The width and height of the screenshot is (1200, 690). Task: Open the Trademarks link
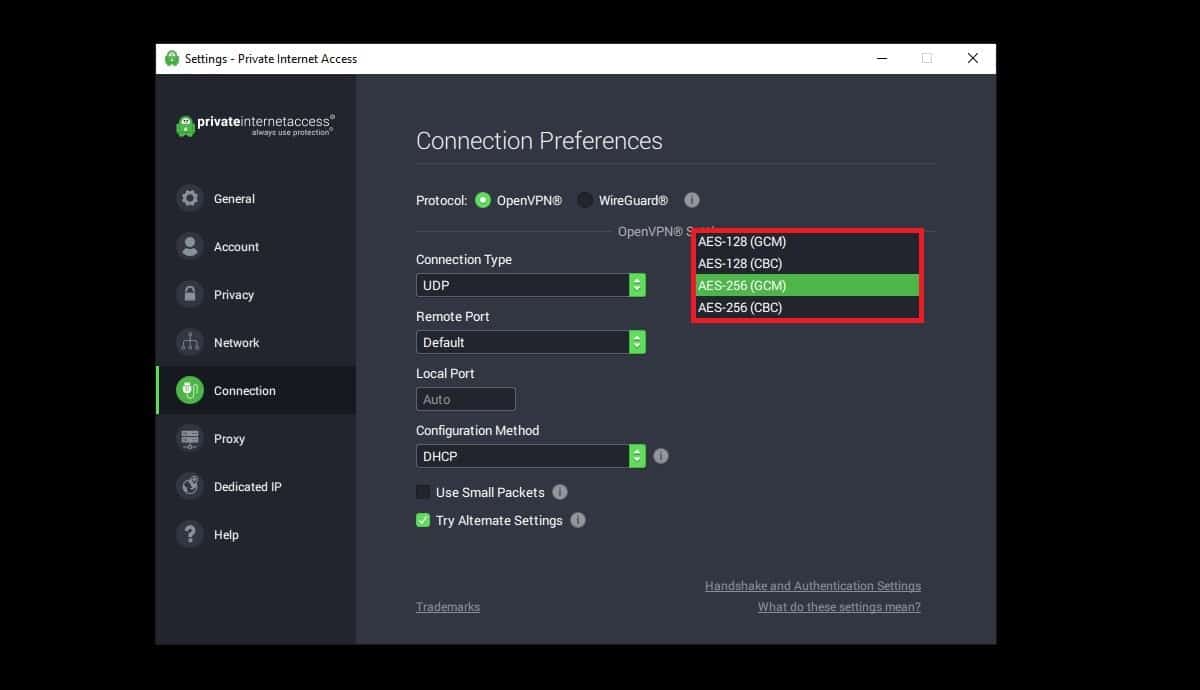(x=448, y=607)
